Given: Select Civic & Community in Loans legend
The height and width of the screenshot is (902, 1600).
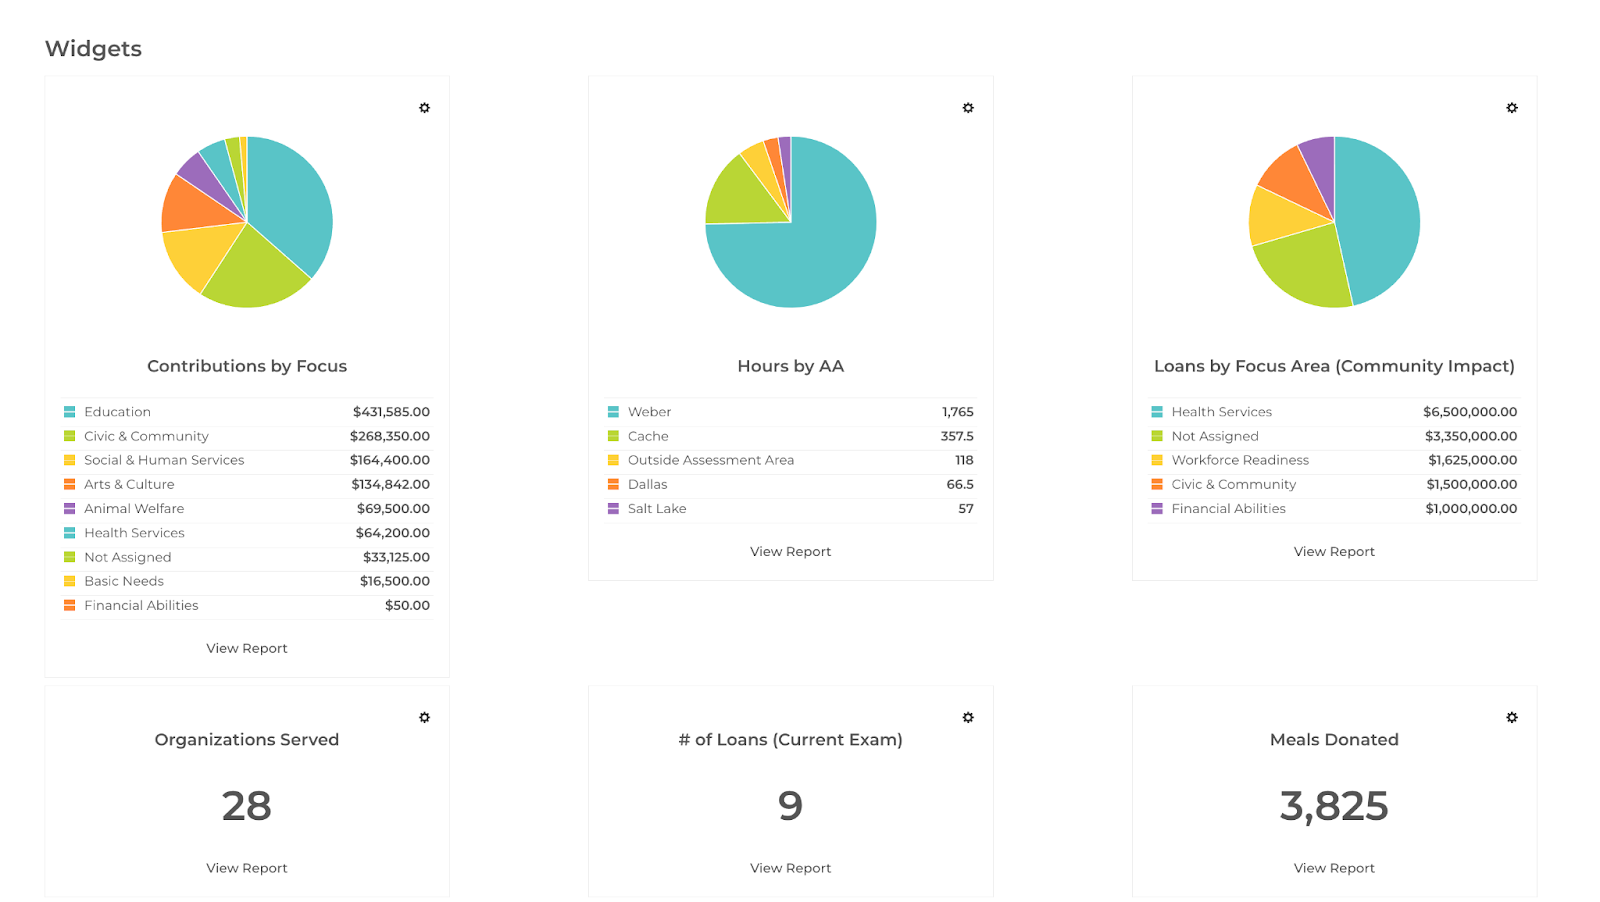Looking at the screenshot, I should coord(1234,484).
